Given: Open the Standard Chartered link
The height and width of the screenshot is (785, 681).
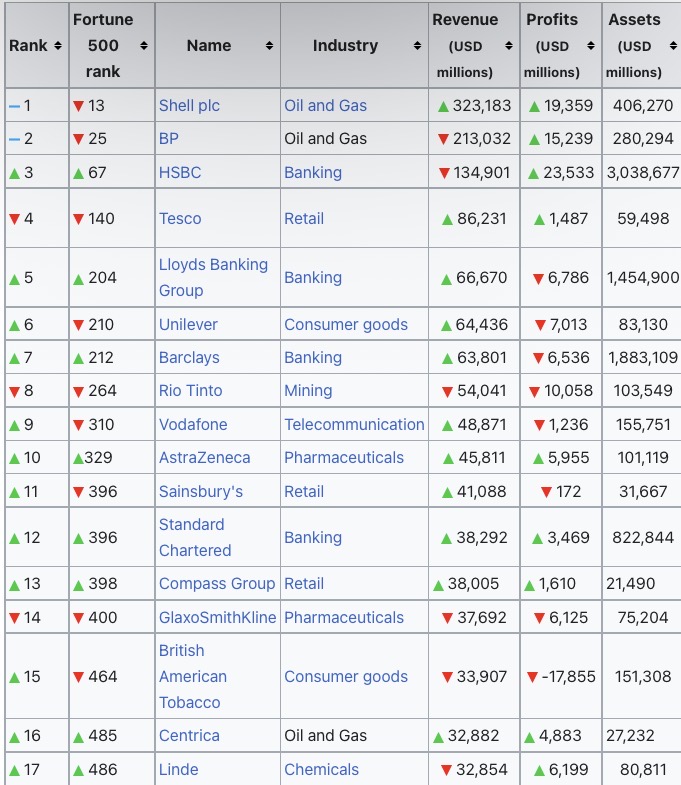Looking at the screenshot, I should [x=195, y=538].
